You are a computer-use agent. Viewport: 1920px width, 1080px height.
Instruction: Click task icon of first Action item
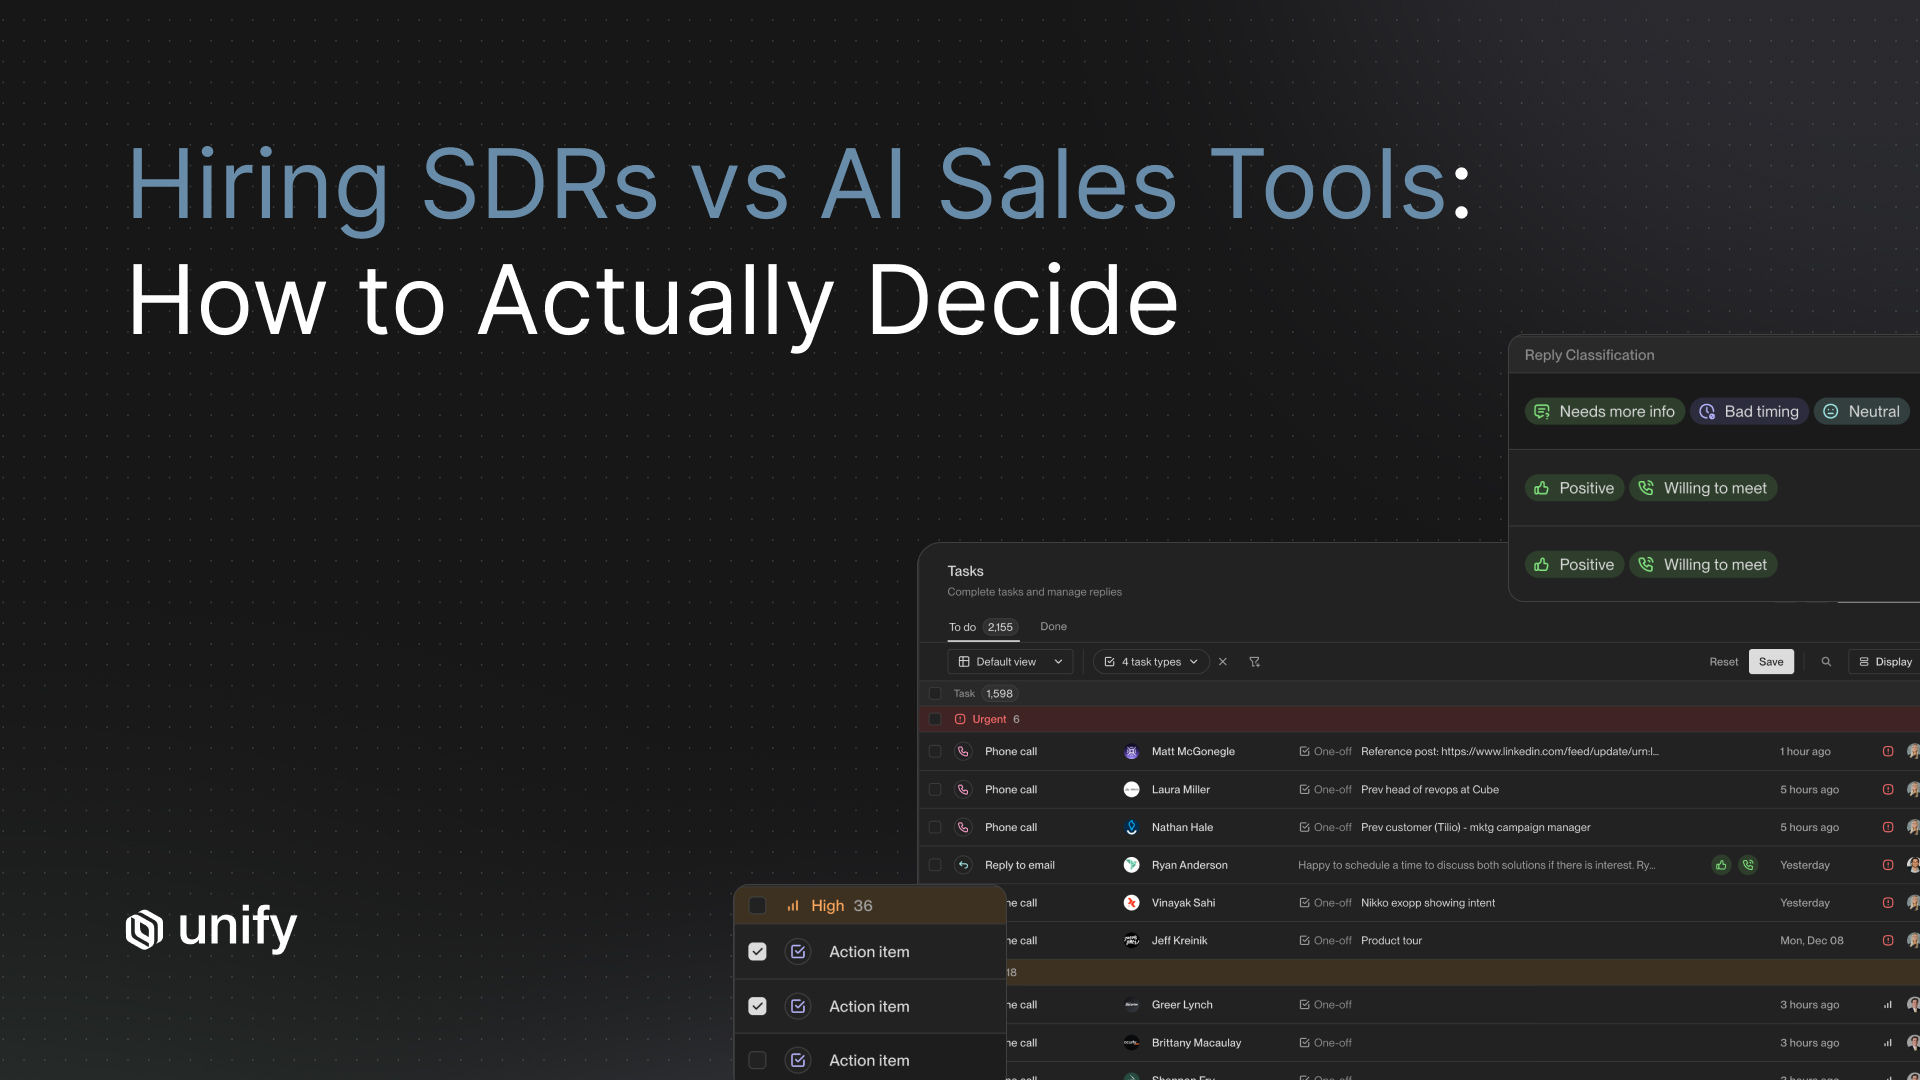tap(798, 952)
